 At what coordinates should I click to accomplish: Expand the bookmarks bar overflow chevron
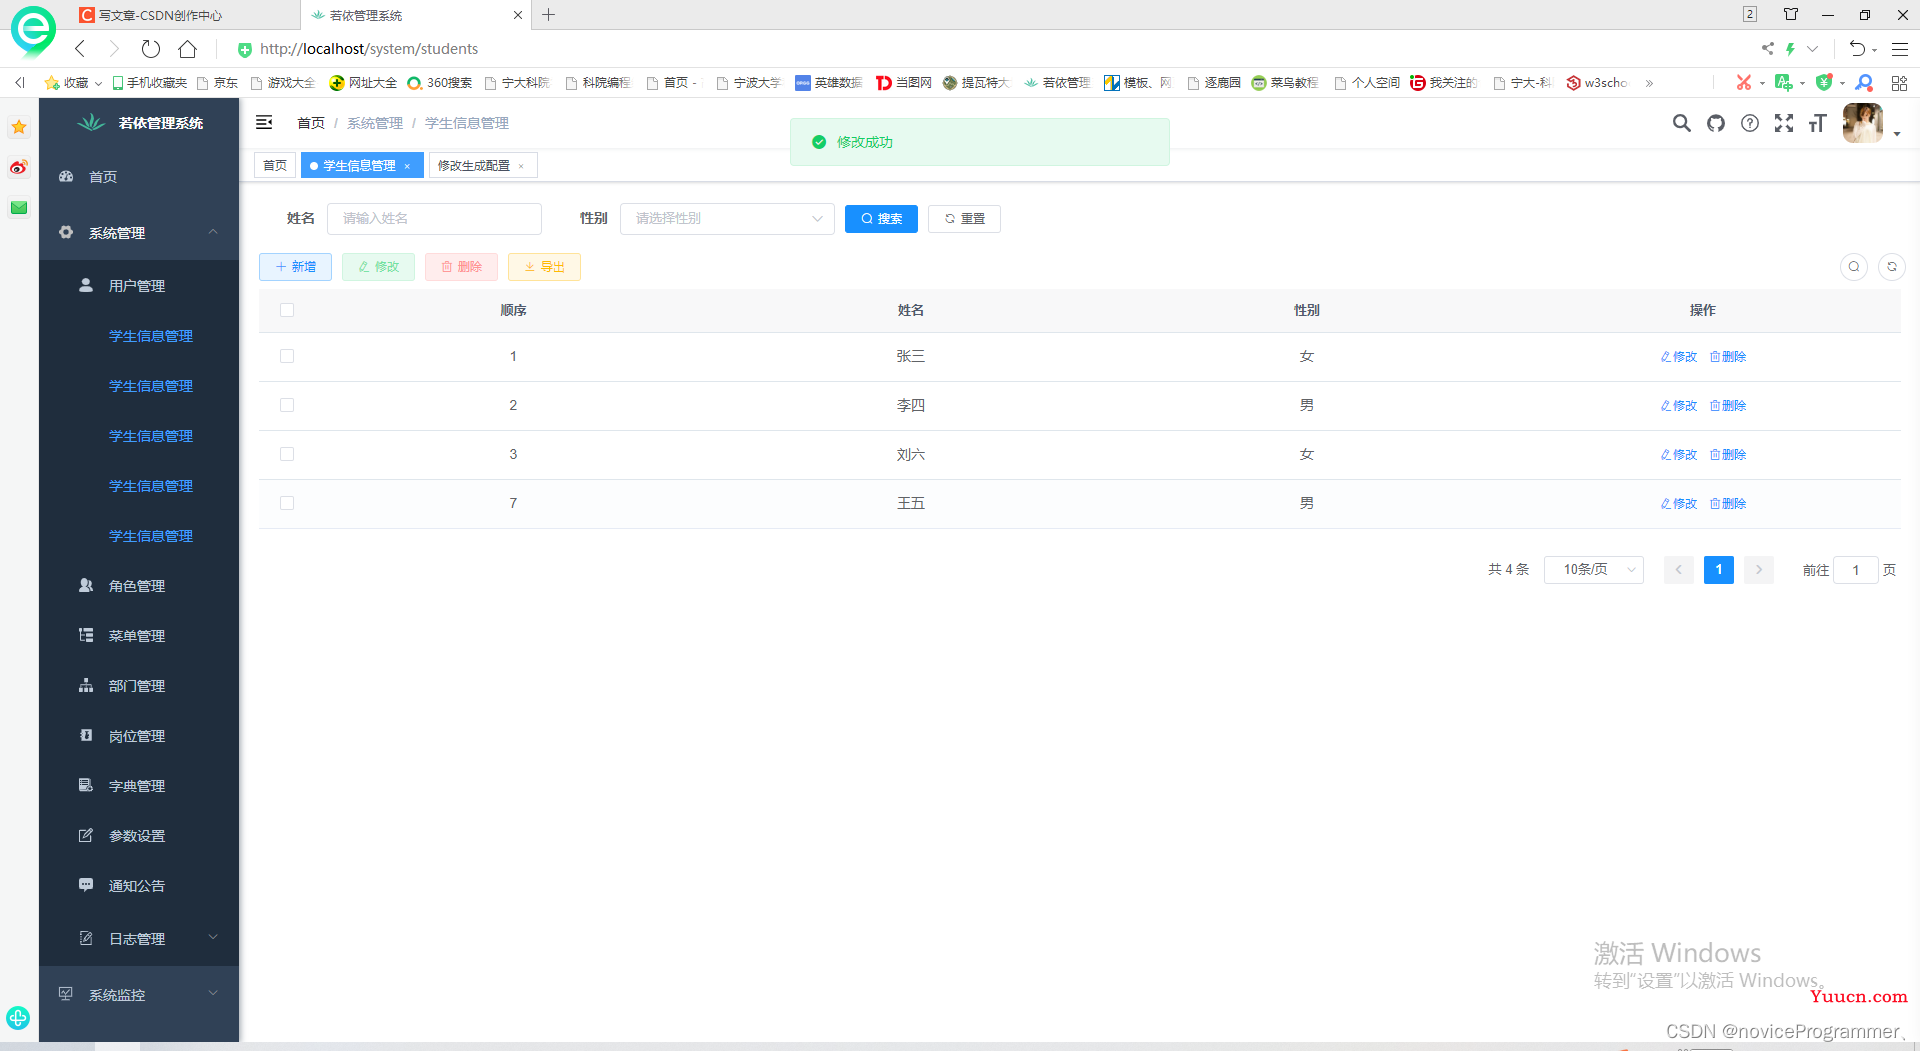pyautogui.click(x=1649, y=83)
